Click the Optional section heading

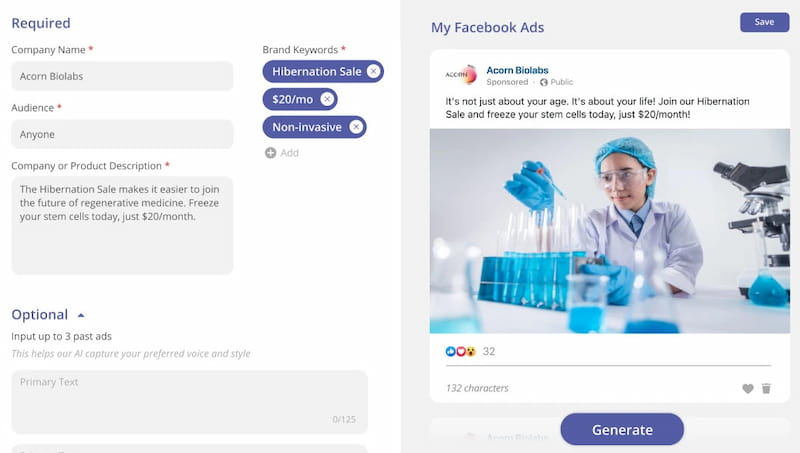pos(40,315)
